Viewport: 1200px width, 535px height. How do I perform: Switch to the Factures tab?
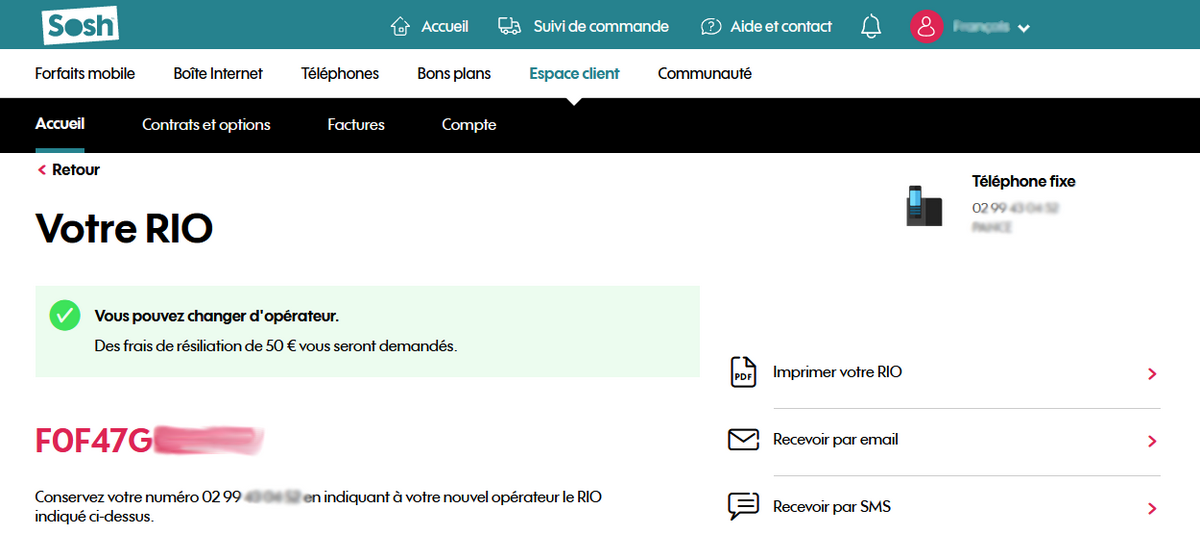pyautogui.click(x=356, y=125)
